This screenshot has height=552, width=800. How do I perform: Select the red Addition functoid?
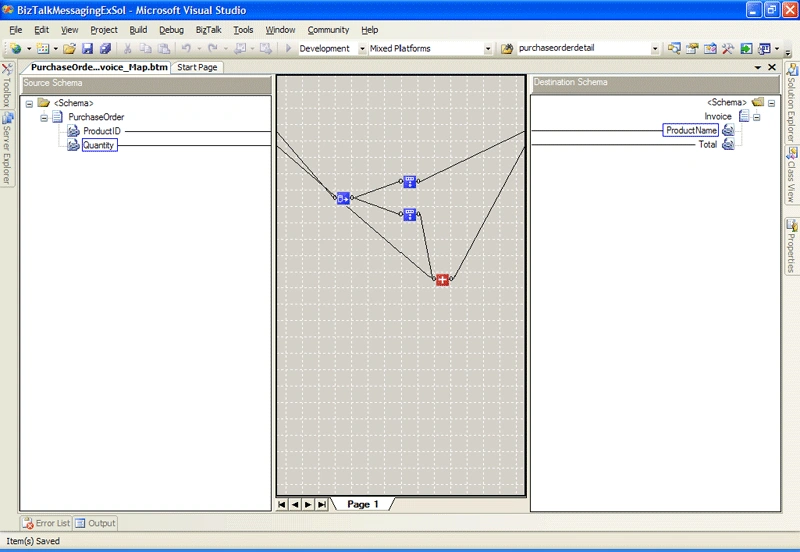442,280
